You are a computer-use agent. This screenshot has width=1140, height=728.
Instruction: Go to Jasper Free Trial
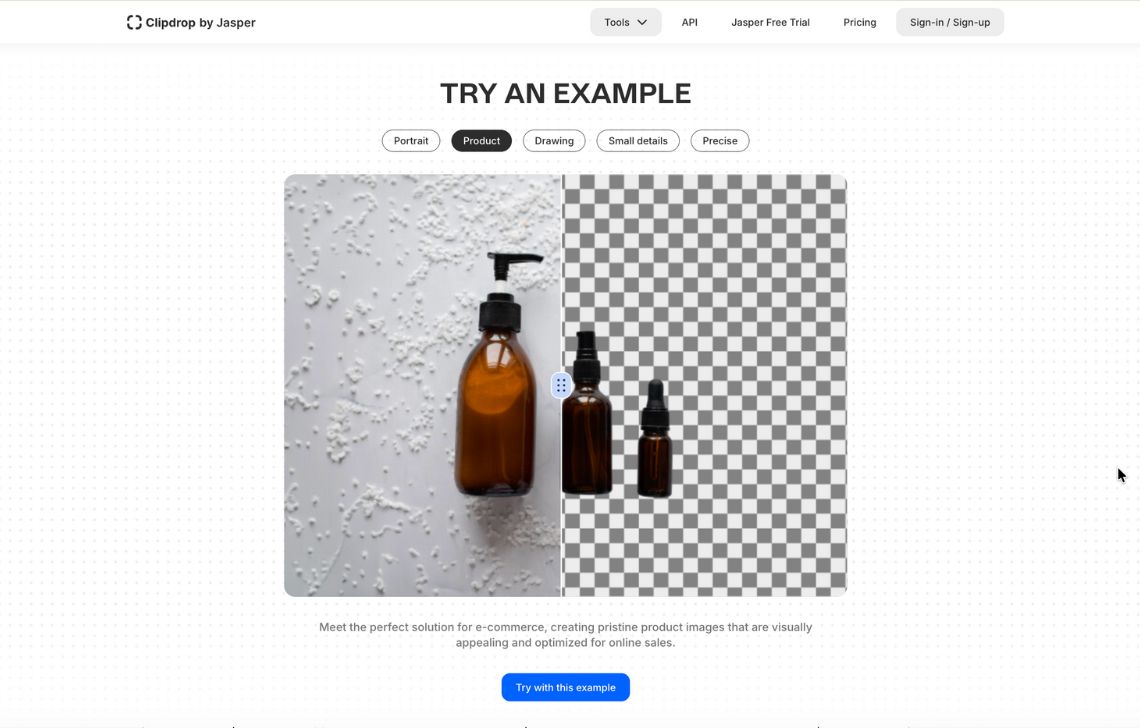770,23
